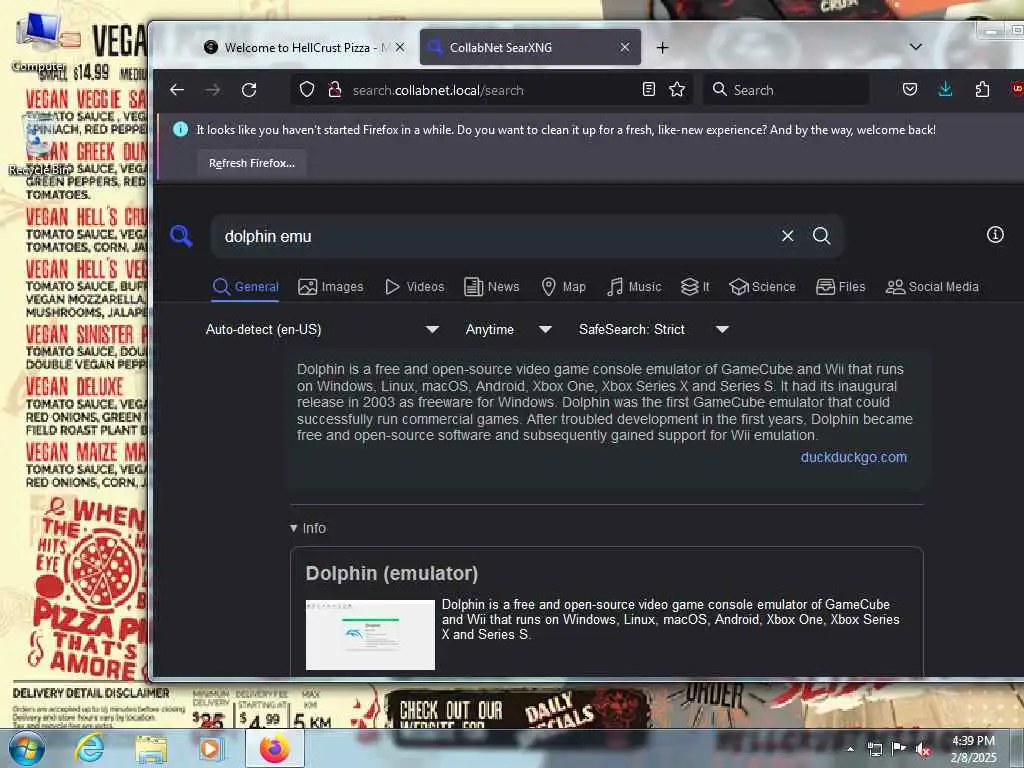Click the network tray icon

[x=874, y=749]
